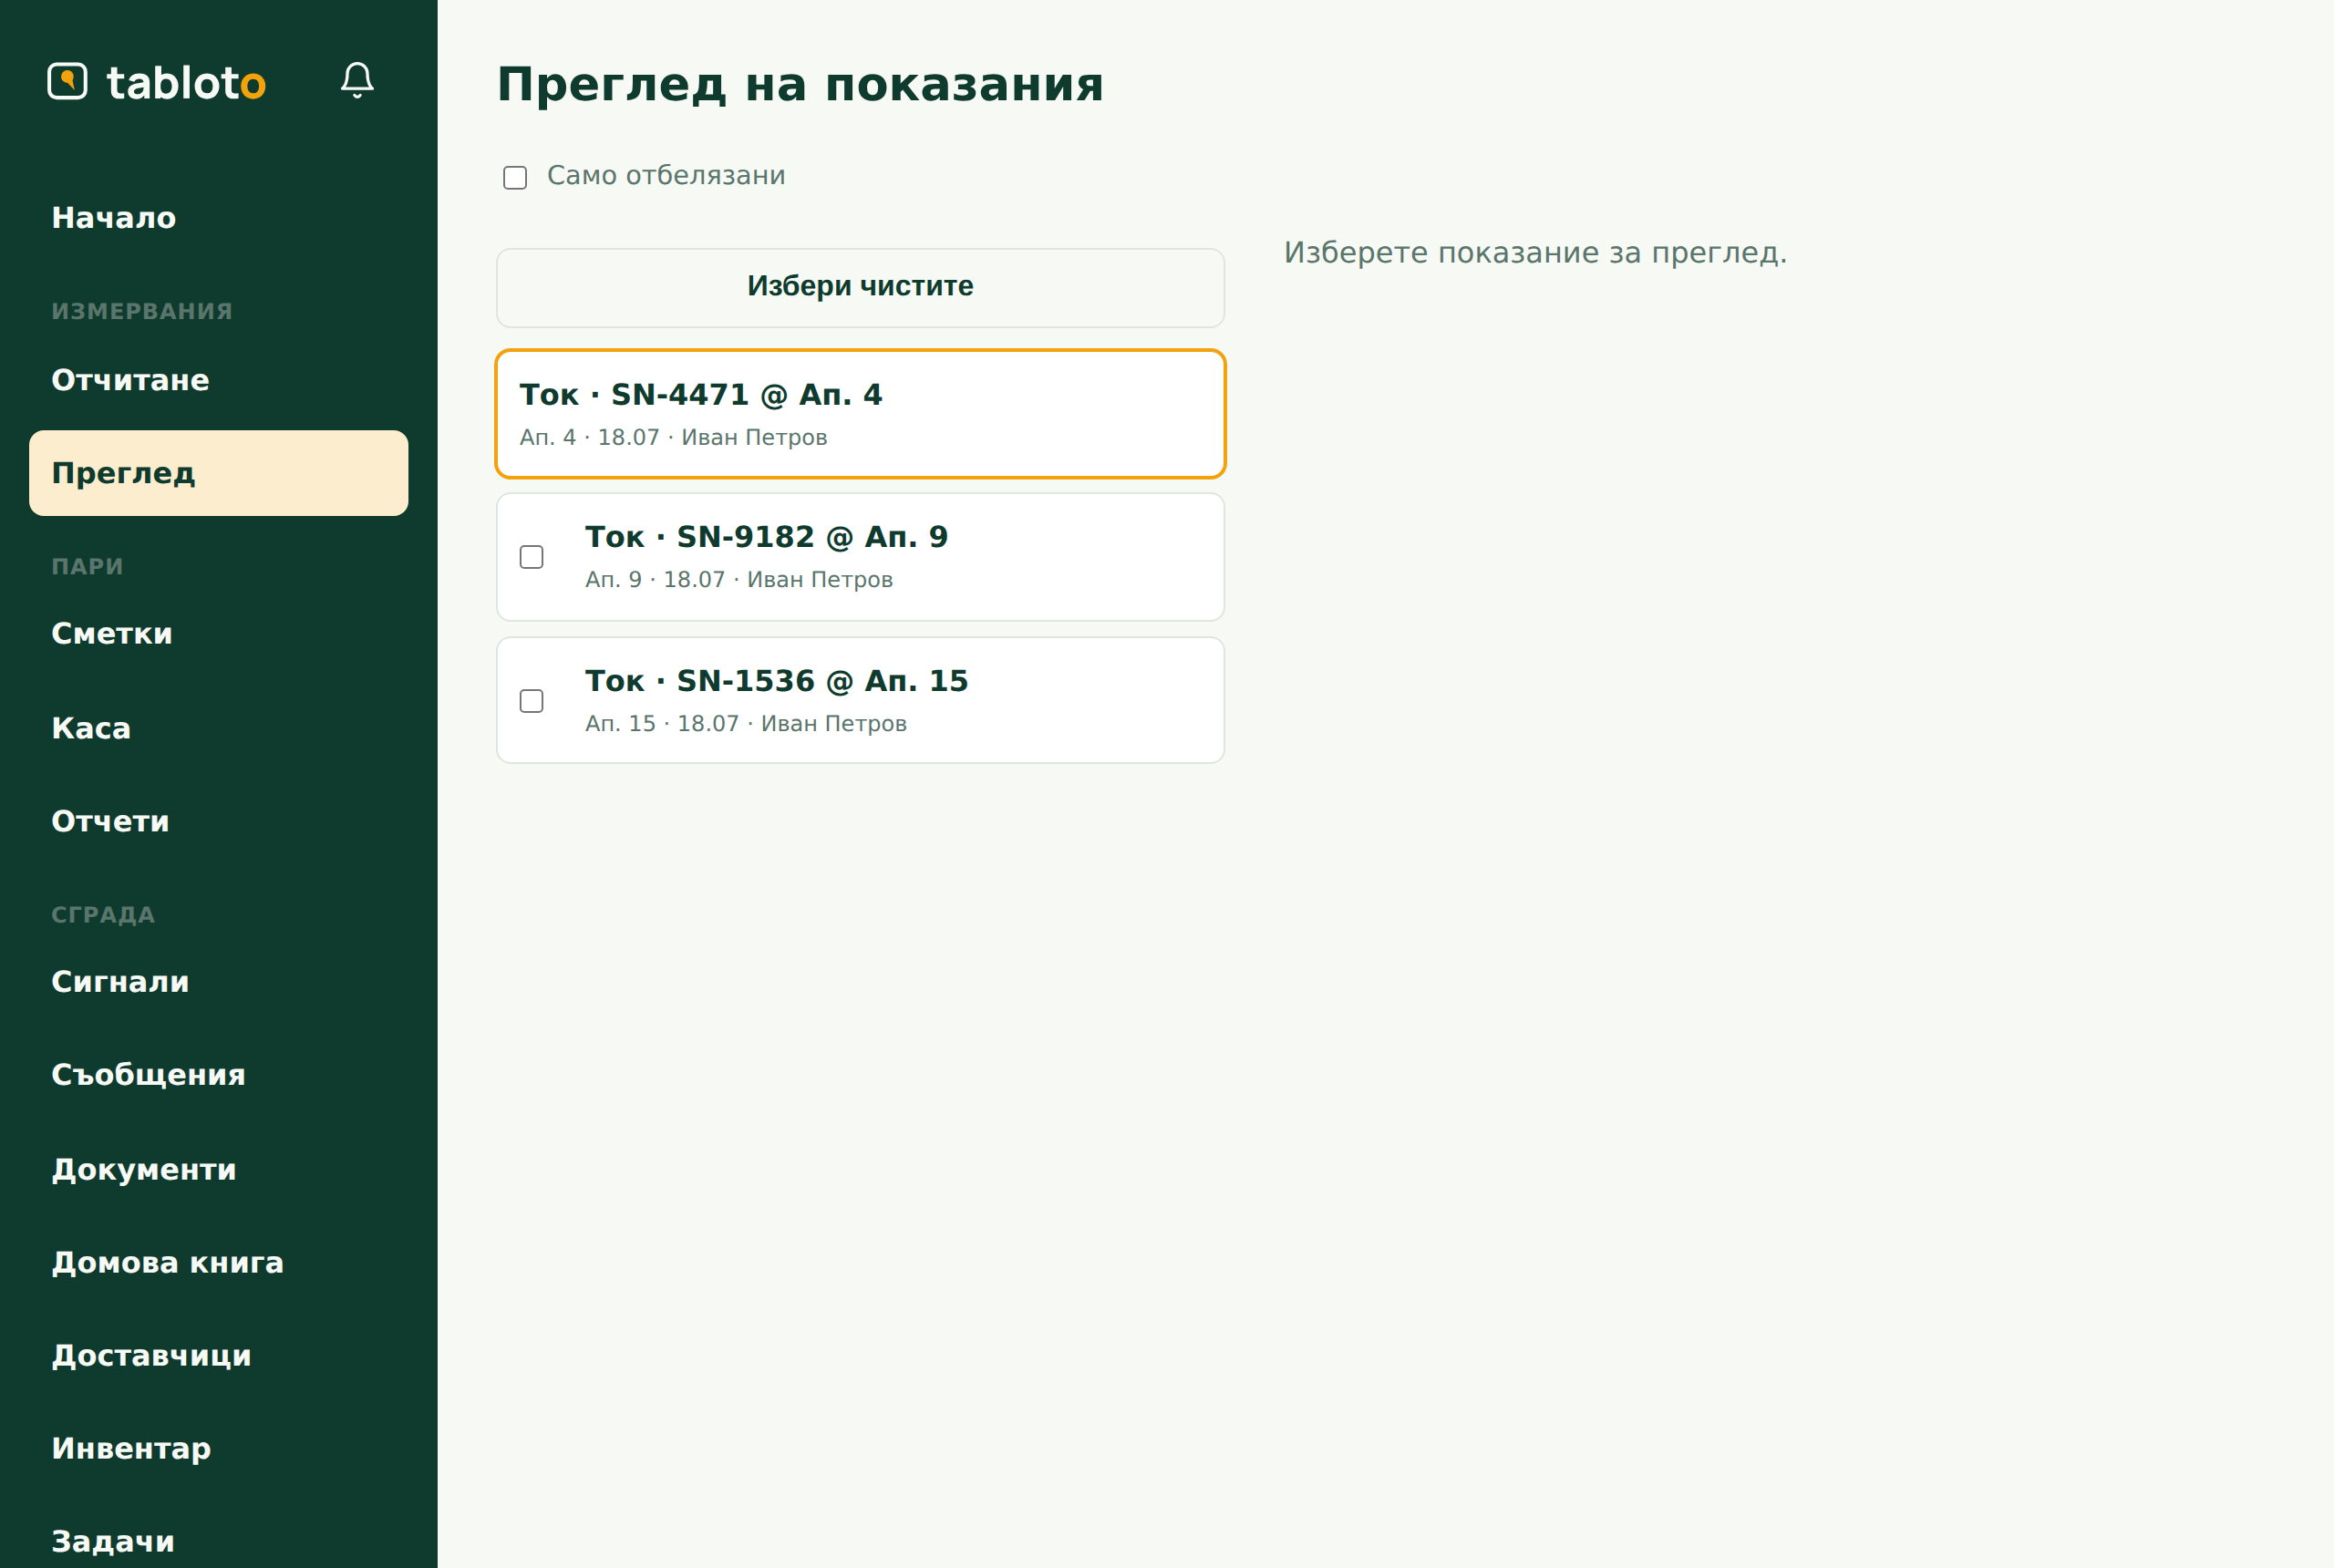Open the notifications bell icon

(x=357, y=80)
